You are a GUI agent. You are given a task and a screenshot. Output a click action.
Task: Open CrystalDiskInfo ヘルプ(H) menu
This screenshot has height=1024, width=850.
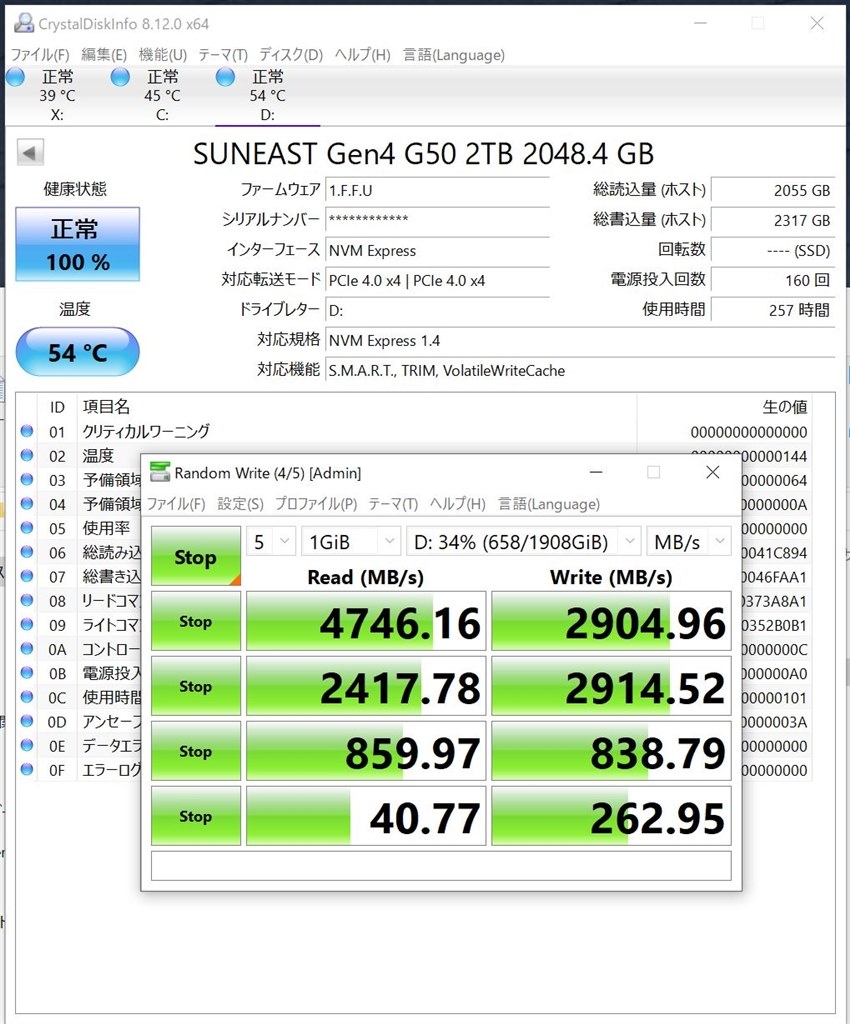pos(362,55)
